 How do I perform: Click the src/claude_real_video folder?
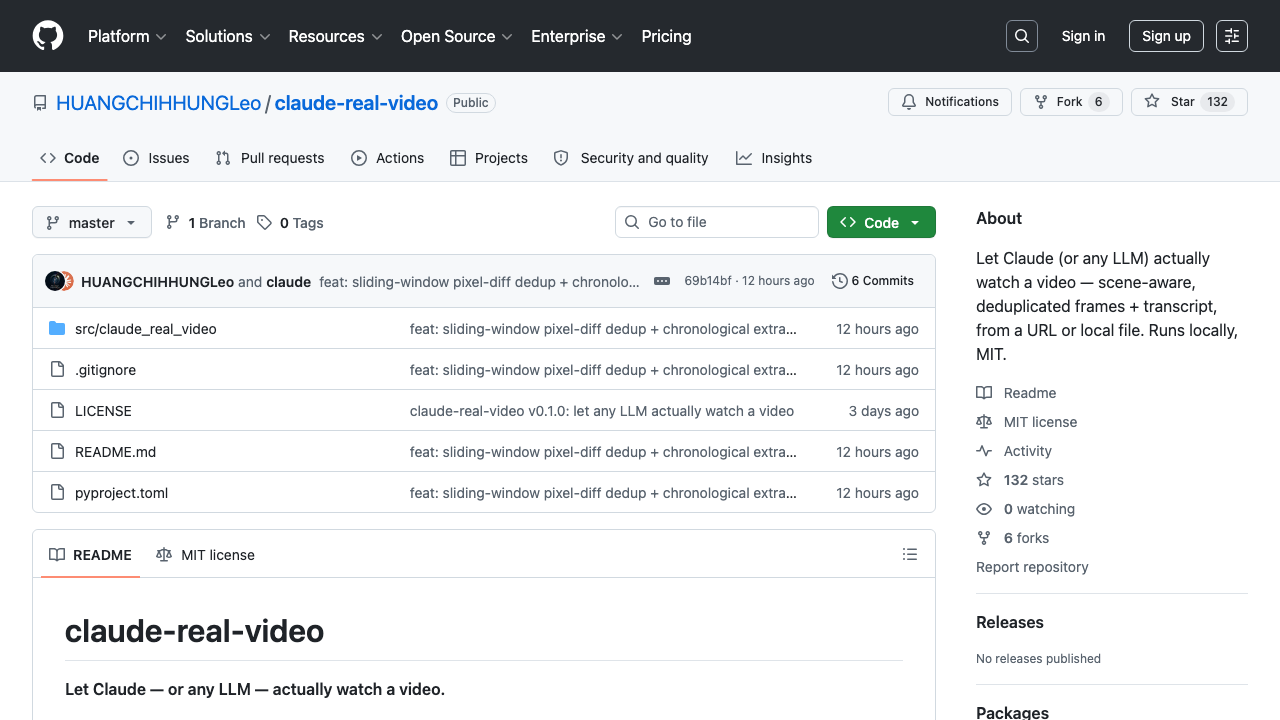[x=146, y=329]
